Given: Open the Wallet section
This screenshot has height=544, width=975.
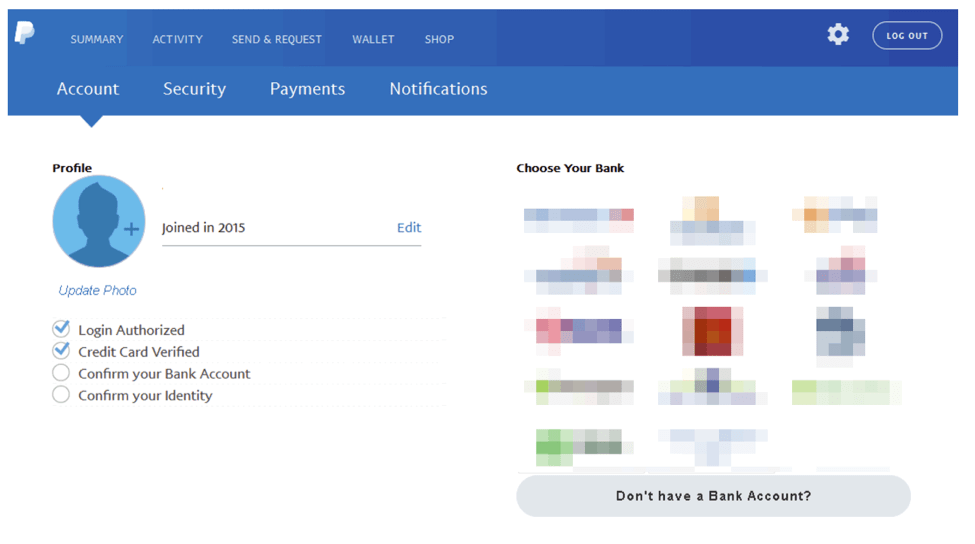Looking at the screenshot, I should click(373, 39).
